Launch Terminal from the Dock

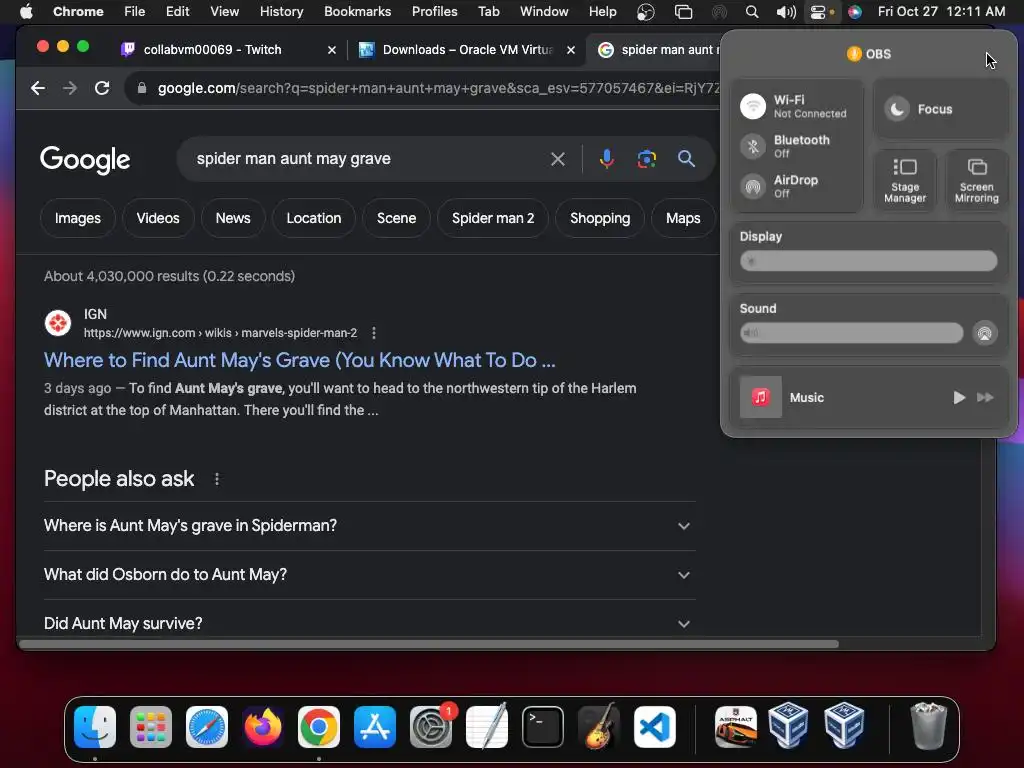tap(543, 727)
